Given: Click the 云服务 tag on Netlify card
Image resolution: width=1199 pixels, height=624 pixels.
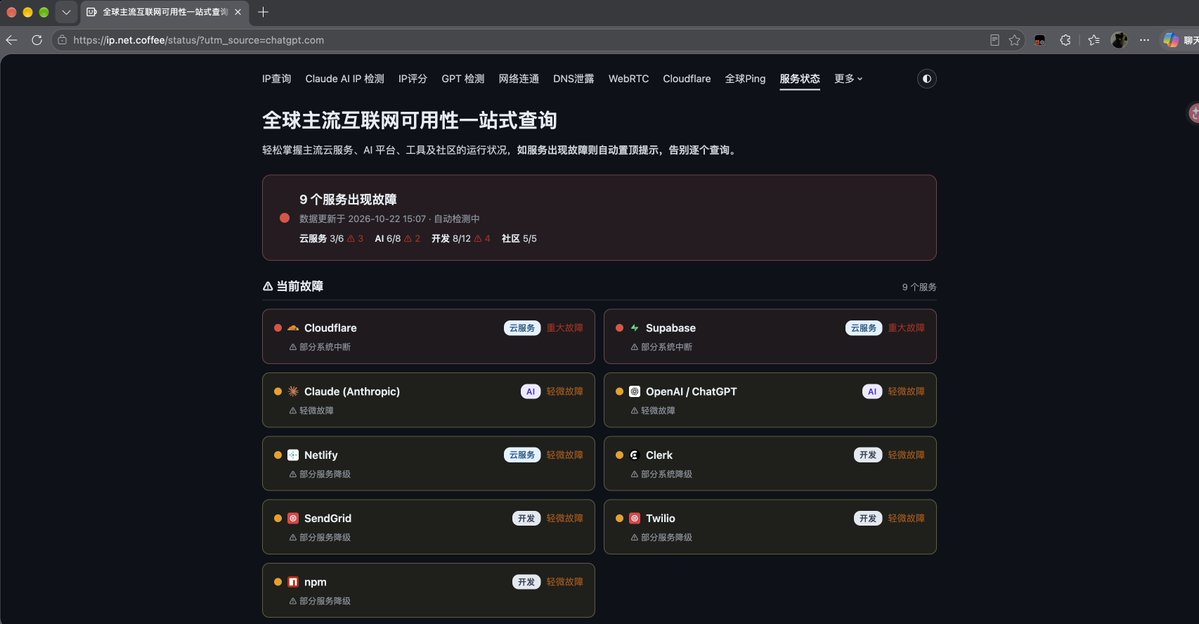Looking at the screenshot, I should (x=522, y=455).
